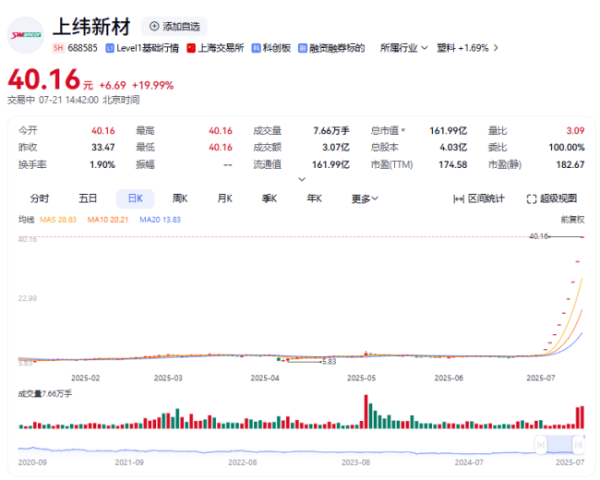The width and height of the screenshot is (600, 480).
Task: Open the 更多 period dropdown
Action: [x=365, y=199]
